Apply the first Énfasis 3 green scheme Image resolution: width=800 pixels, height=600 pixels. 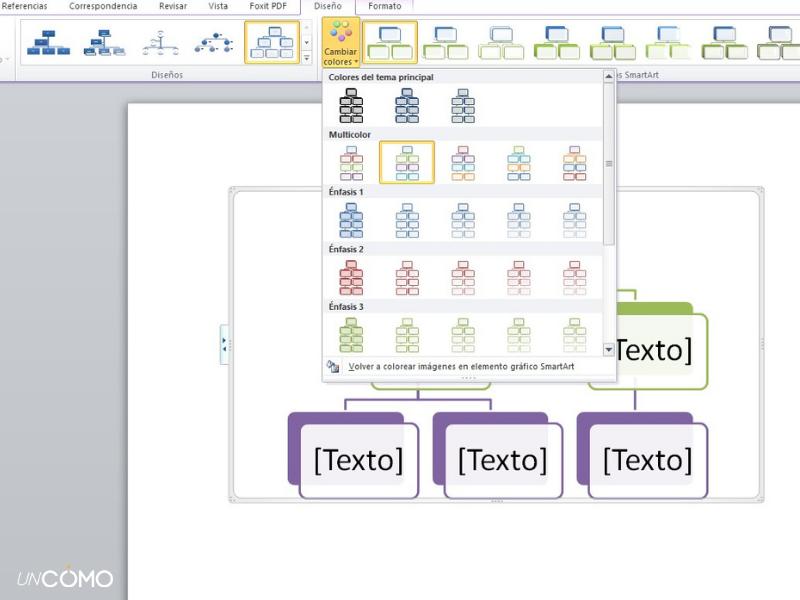(351, 334)
